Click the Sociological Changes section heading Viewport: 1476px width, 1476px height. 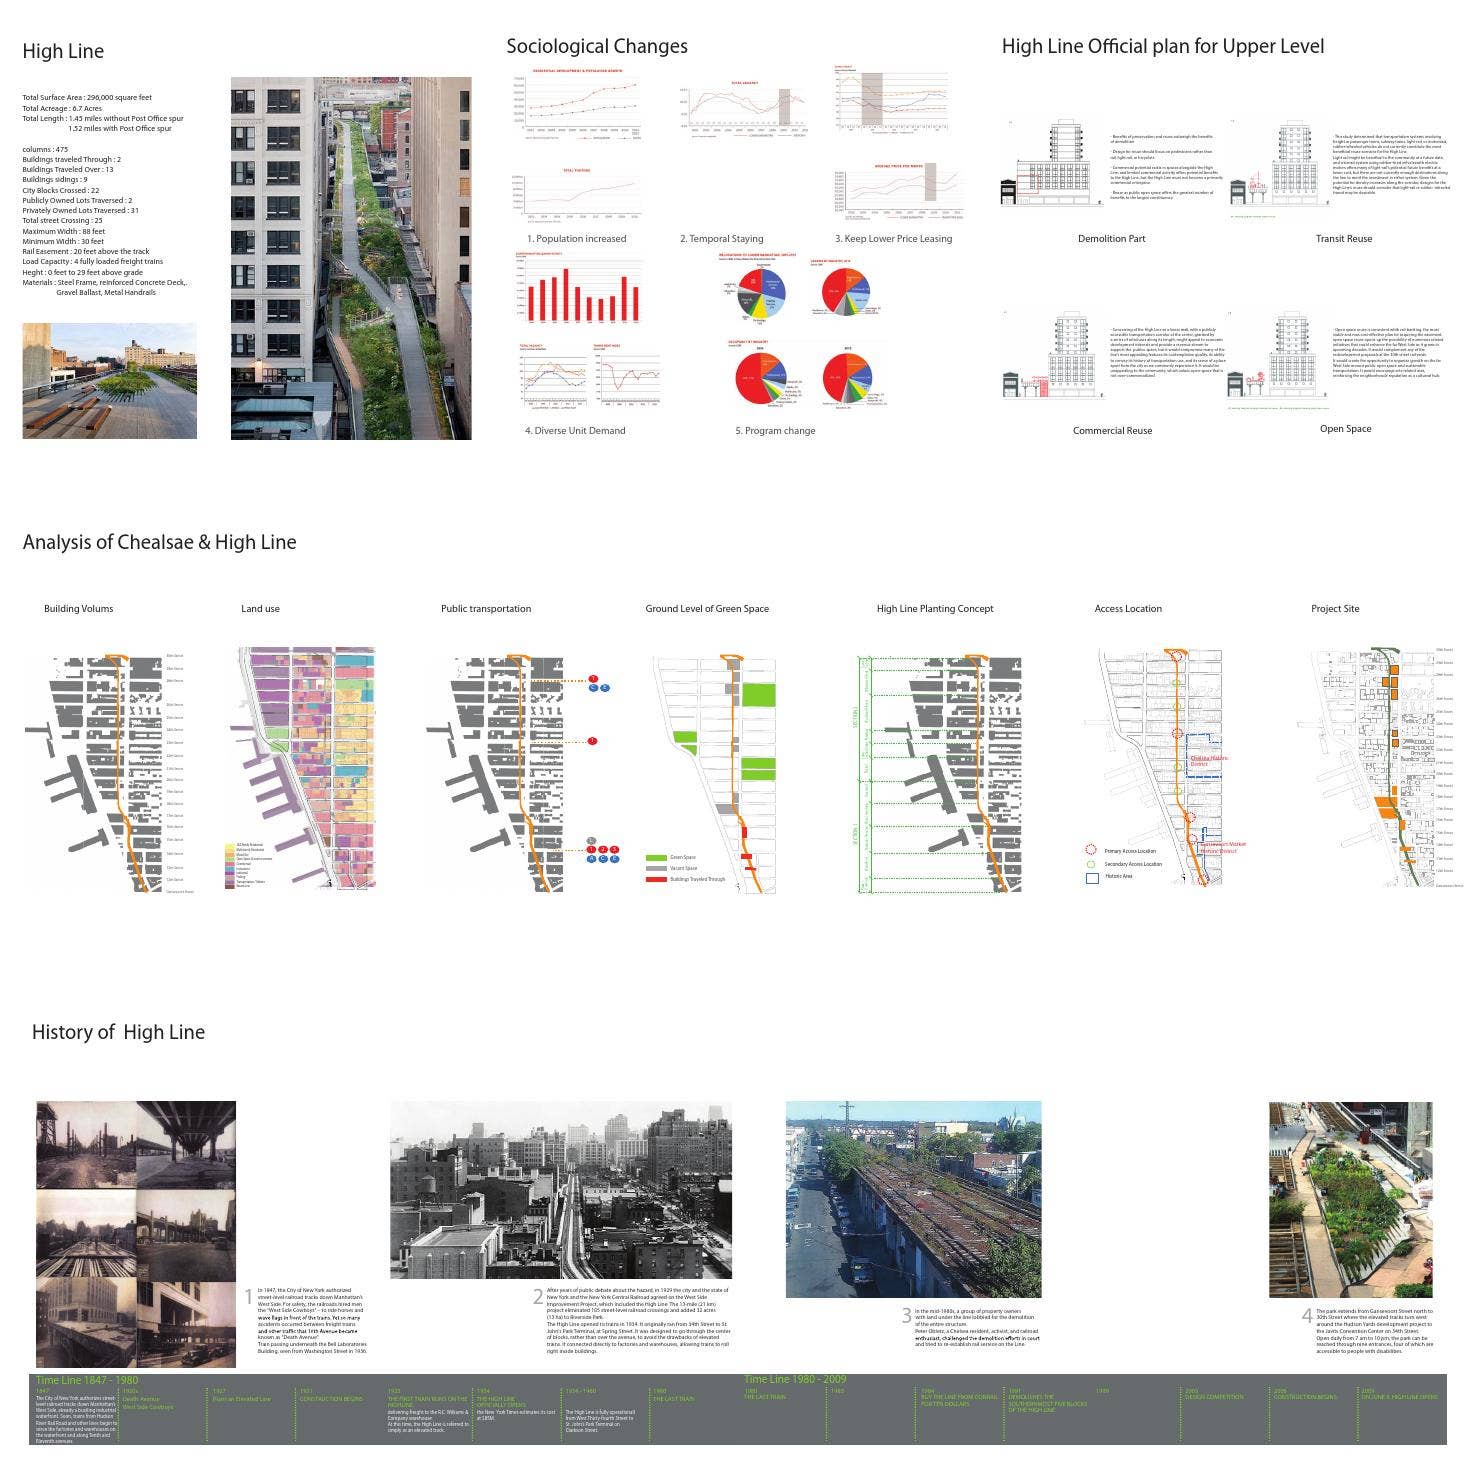[597, 46]
